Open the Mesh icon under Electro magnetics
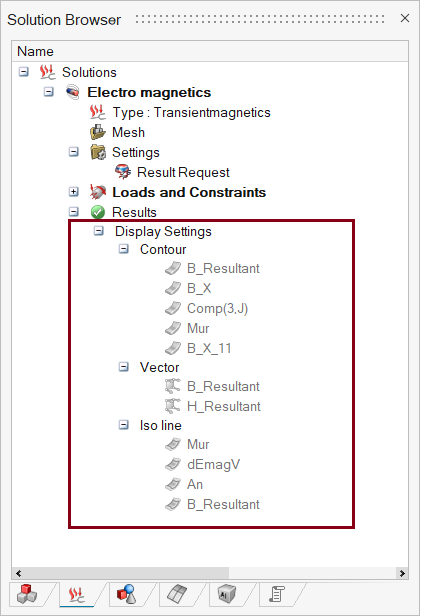Viewport: 422px width, 616px height. click(97, 132)
